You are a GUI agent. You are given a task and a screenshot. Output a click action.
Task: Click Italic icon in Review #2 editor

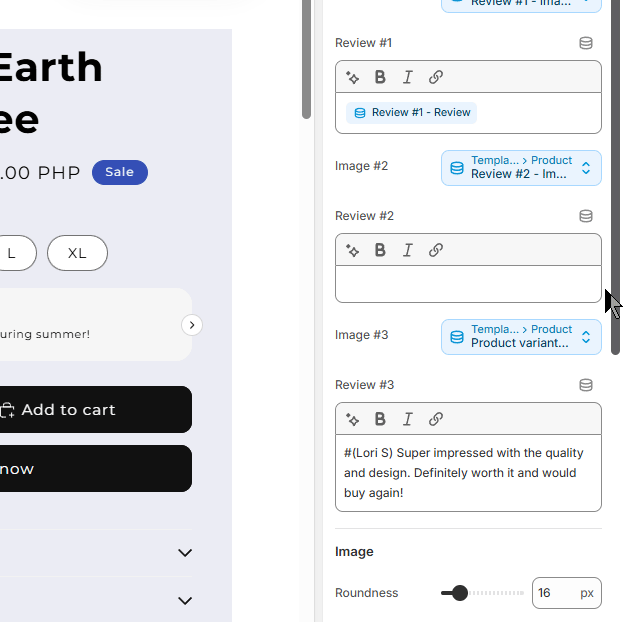408,250
